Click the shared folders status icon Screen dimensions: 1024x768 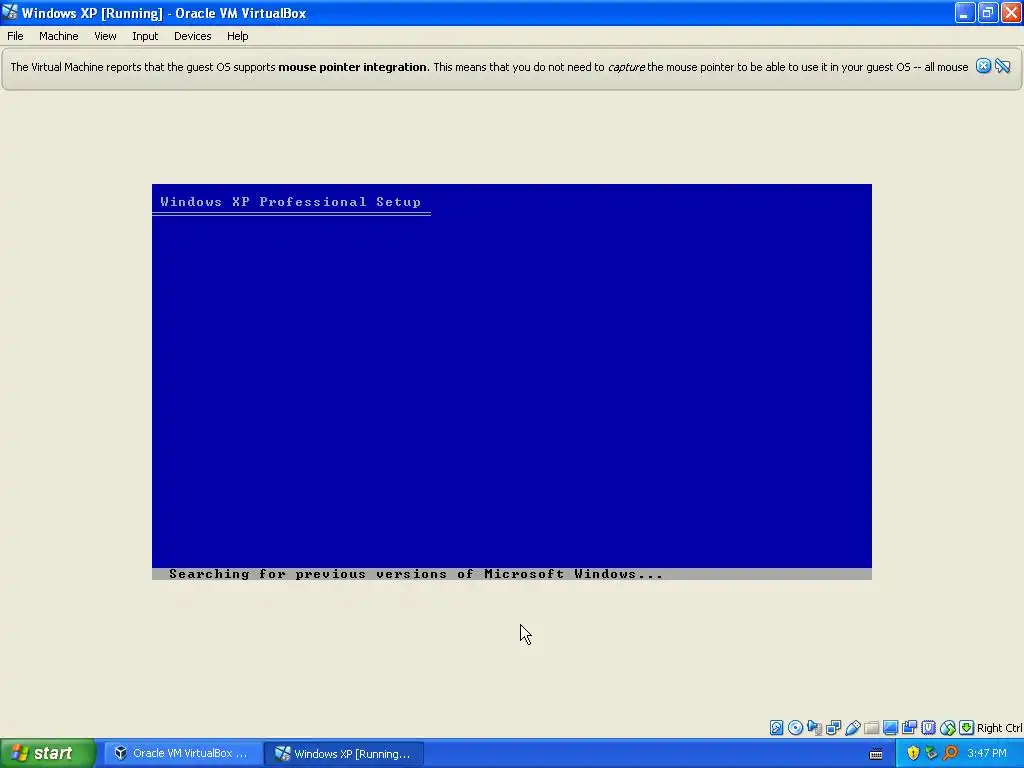[x=871, y=728]
